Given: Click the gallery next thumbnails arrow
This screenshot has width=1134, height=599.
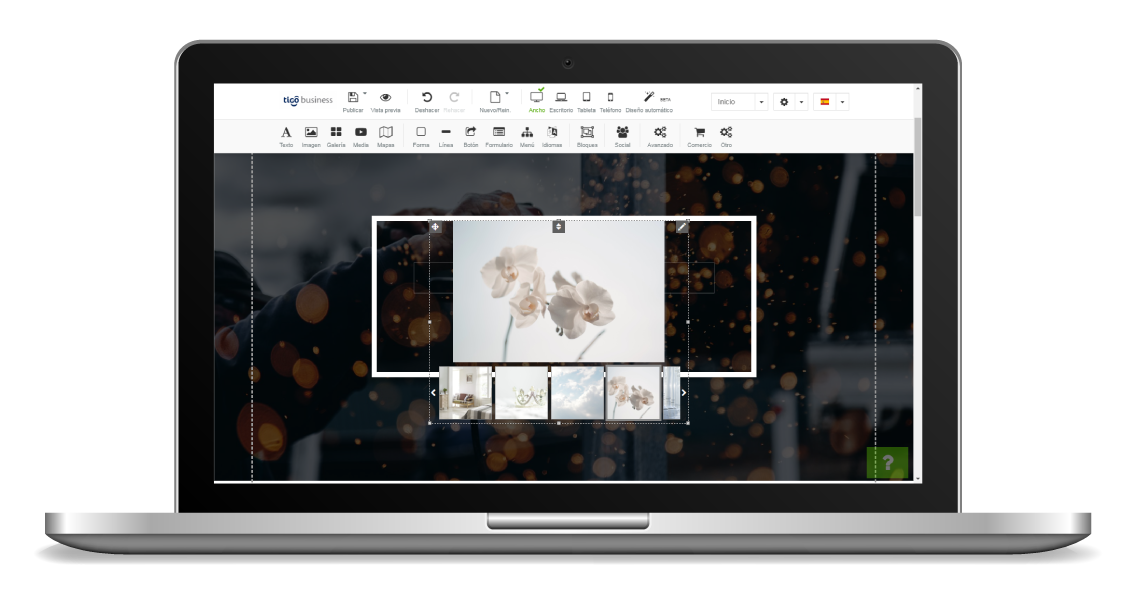Looking at the screenshot, I should tap(683, 393).
